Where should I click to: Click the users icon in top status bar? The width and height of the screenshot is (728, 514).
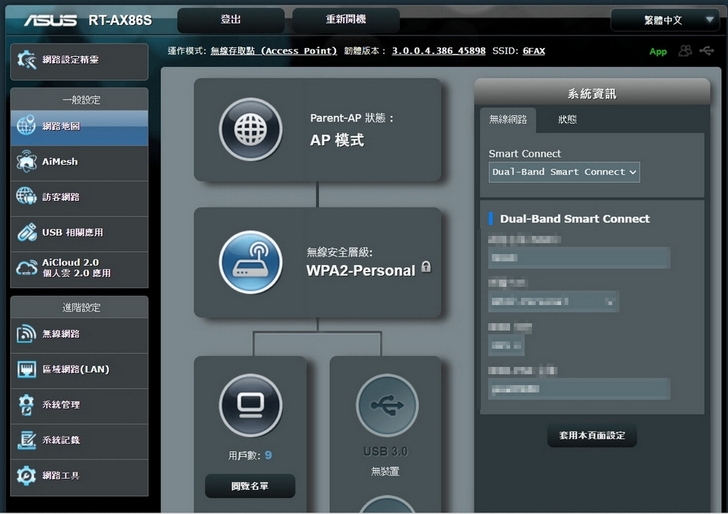click(x=685, y=51)
